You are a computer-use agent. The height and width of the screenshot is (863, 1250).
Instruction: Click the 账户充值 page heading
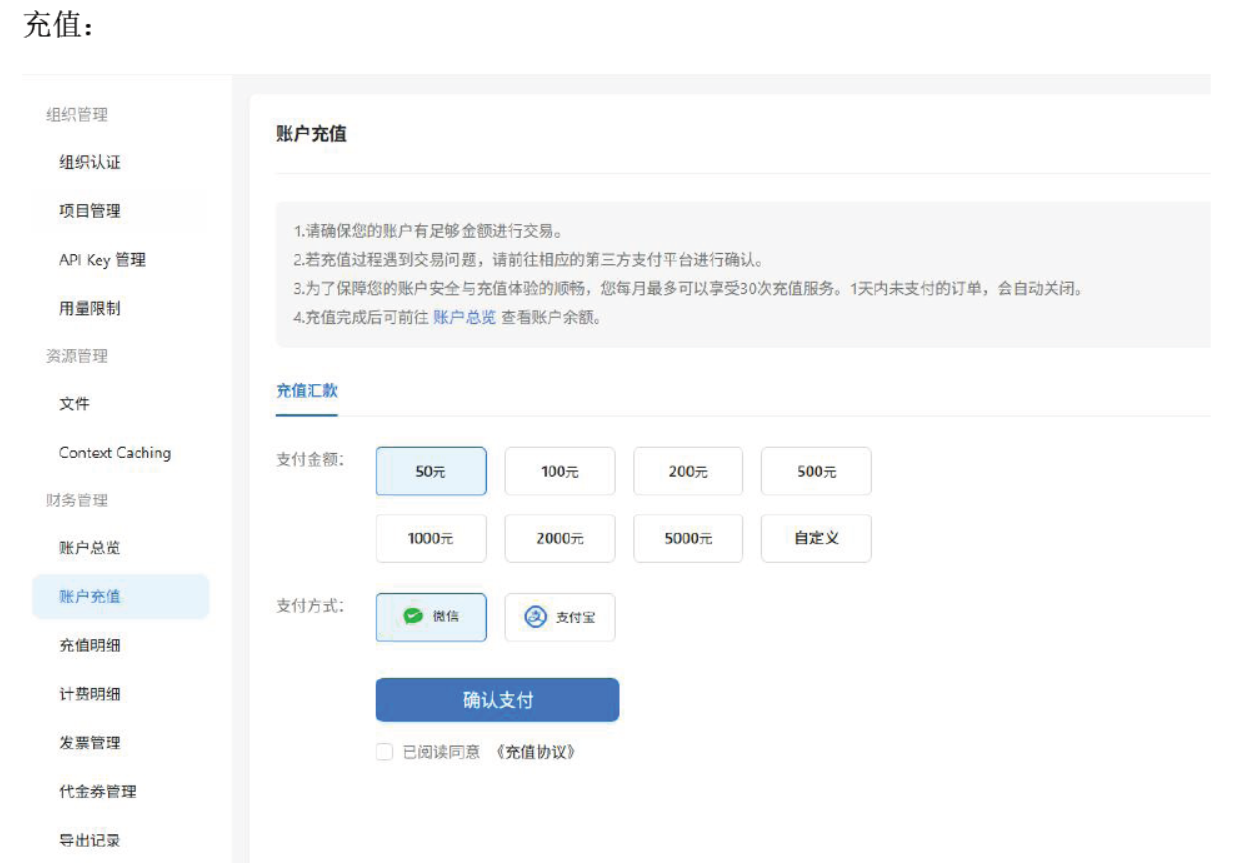[x=311, y=133]
